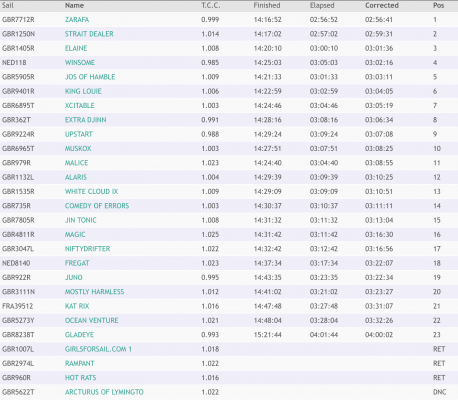
Task: Click the Elapsed column header
Action: [322, 6]
